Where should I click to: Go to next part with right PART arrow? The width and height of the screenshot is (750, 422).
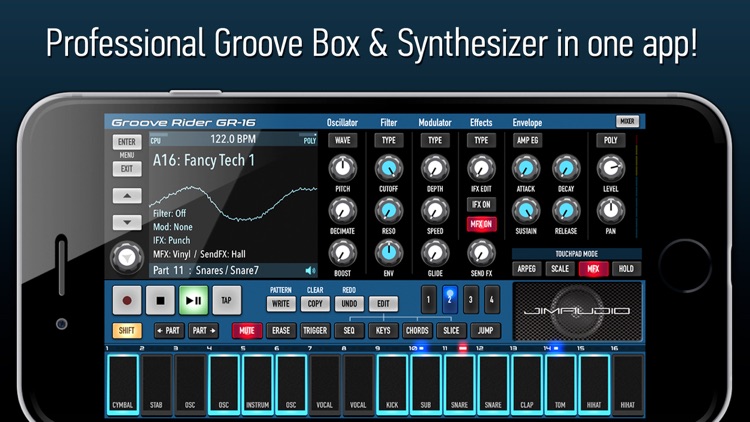203,331
